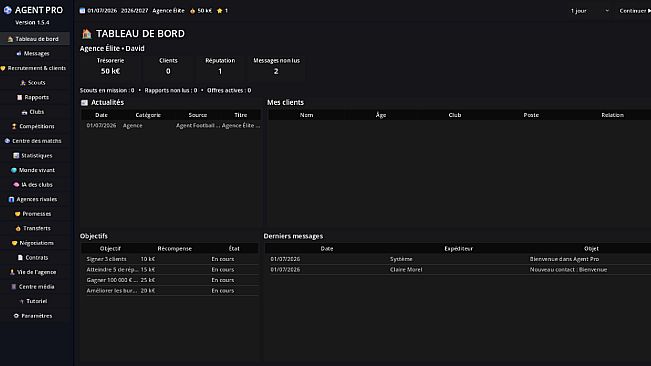This screenshot has width=651, height=366.
Task: Click the newspaper icon beside Actualités
Action: [x=84, y=102]
